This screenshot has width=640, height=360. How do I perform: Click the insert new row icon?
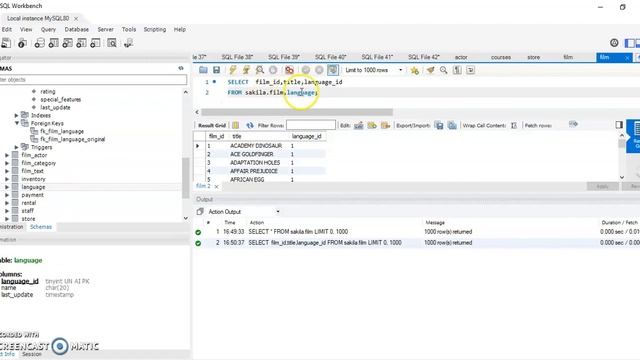click(372, 125)
